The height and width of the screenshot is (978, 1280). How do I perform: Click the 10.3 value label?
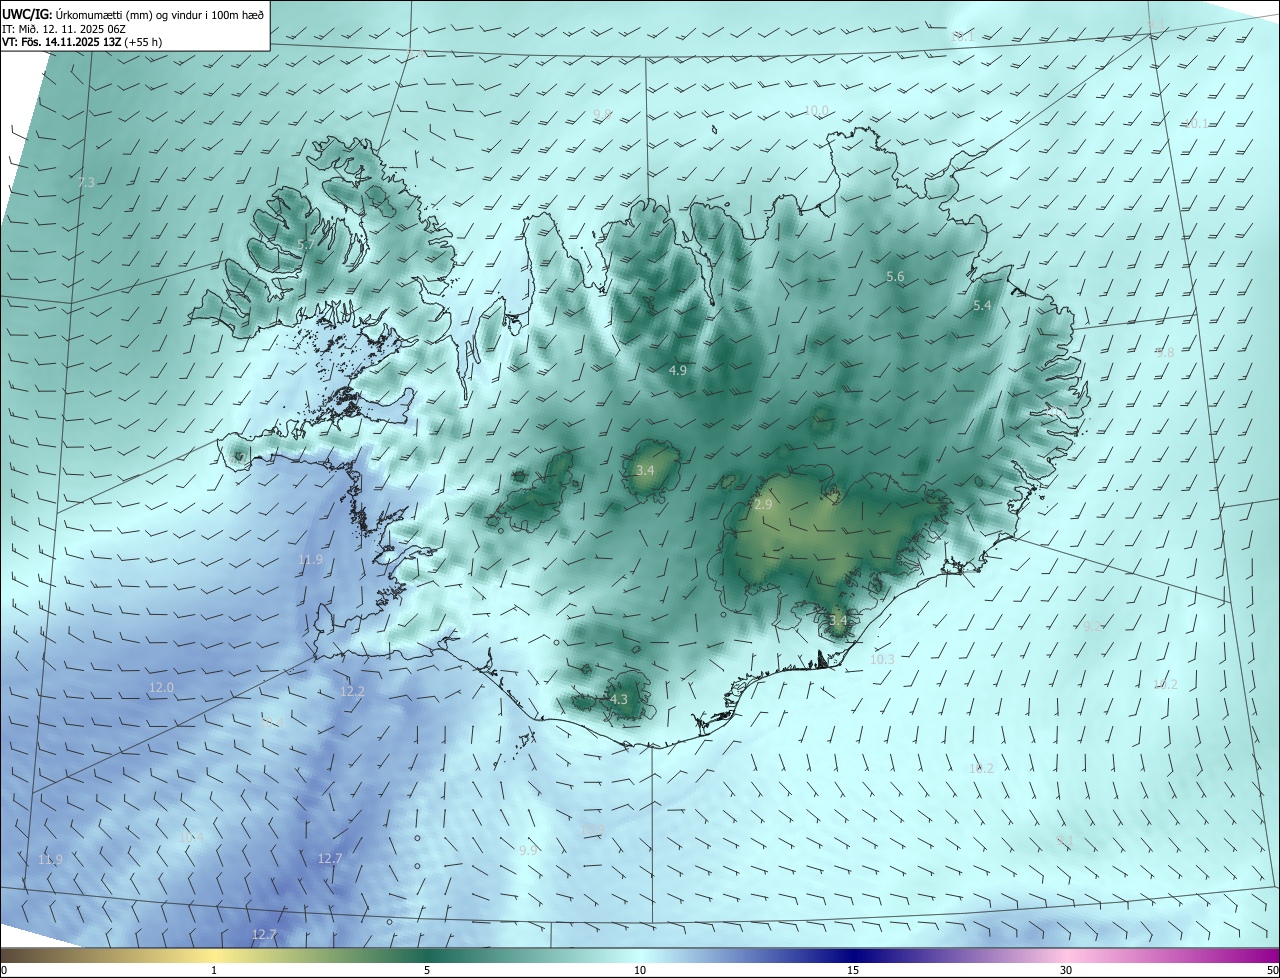(x=882, y=660)
